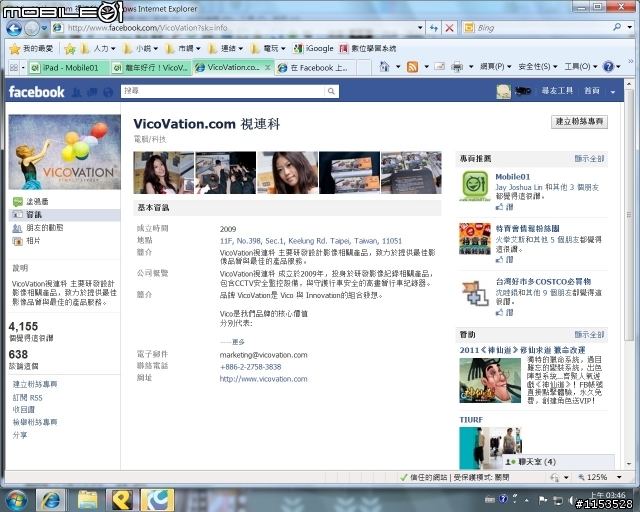
Task: Click the IE forward navigation arrow
Action: click(x=31, y=28)
